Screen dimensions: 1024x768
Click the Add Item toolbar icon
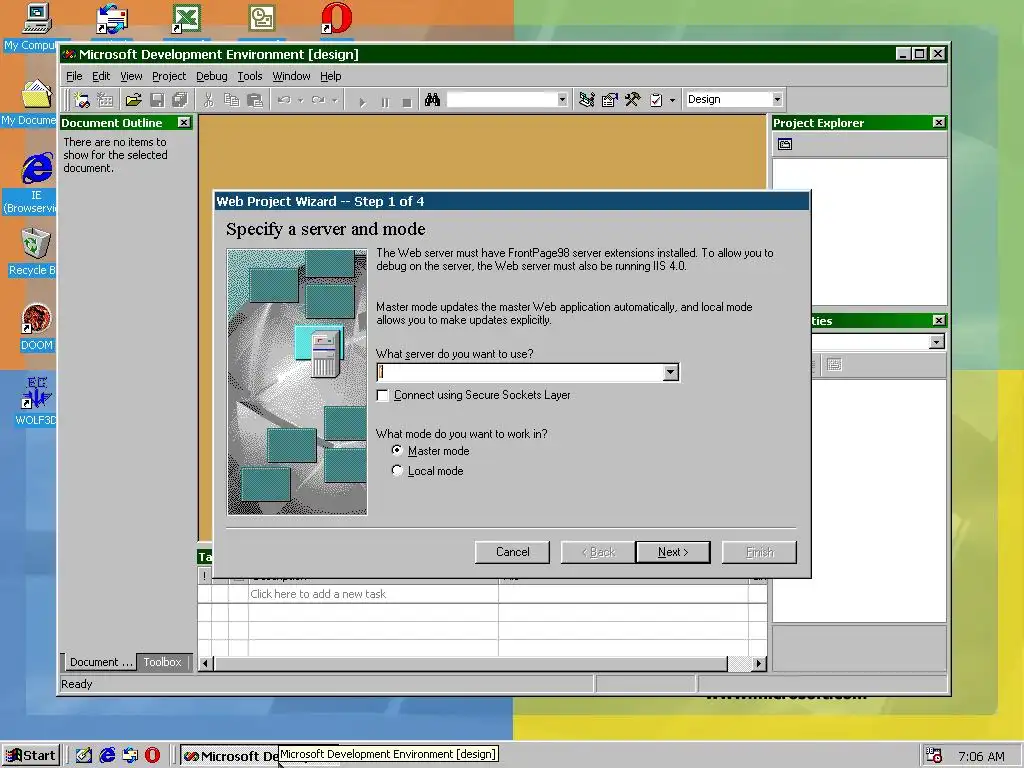pyautogui.click(x=105, y=100)
